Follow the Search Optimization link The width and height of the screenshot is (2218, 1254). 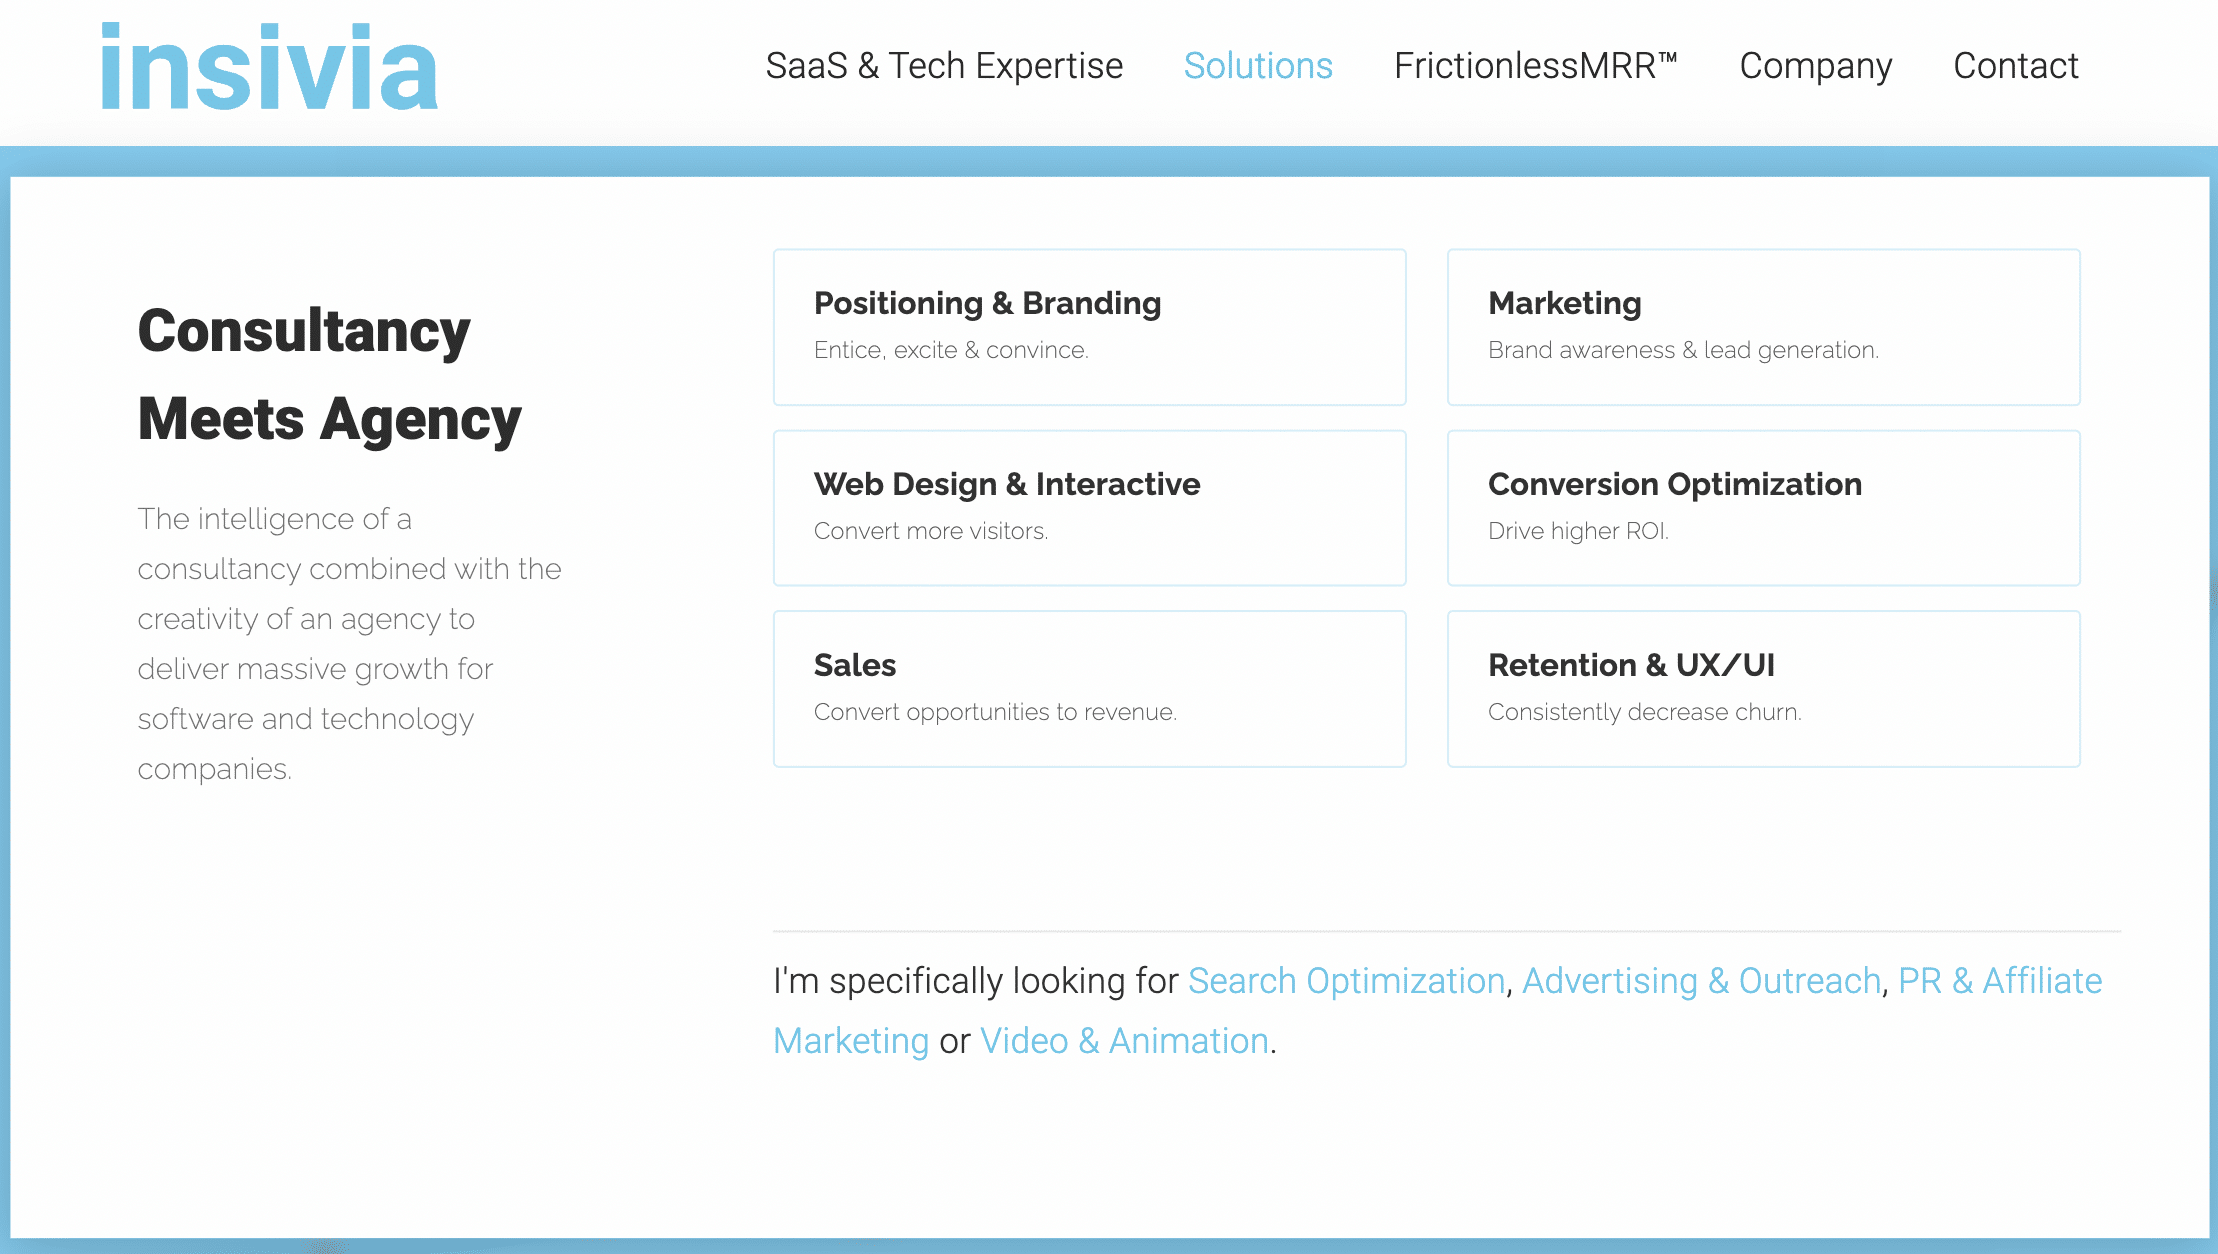point(1346,981)
